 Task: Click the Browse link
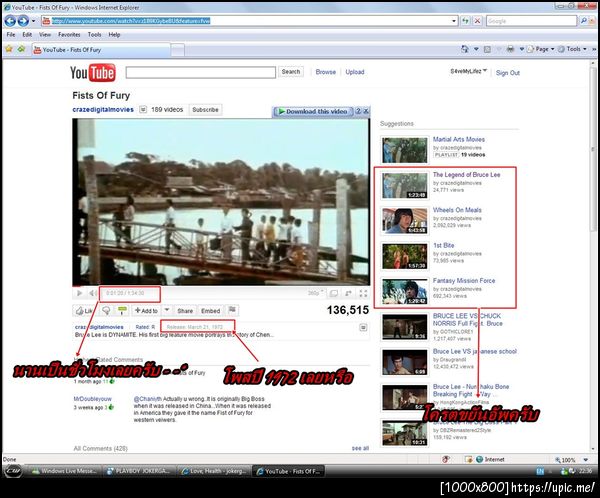(326, 72)
